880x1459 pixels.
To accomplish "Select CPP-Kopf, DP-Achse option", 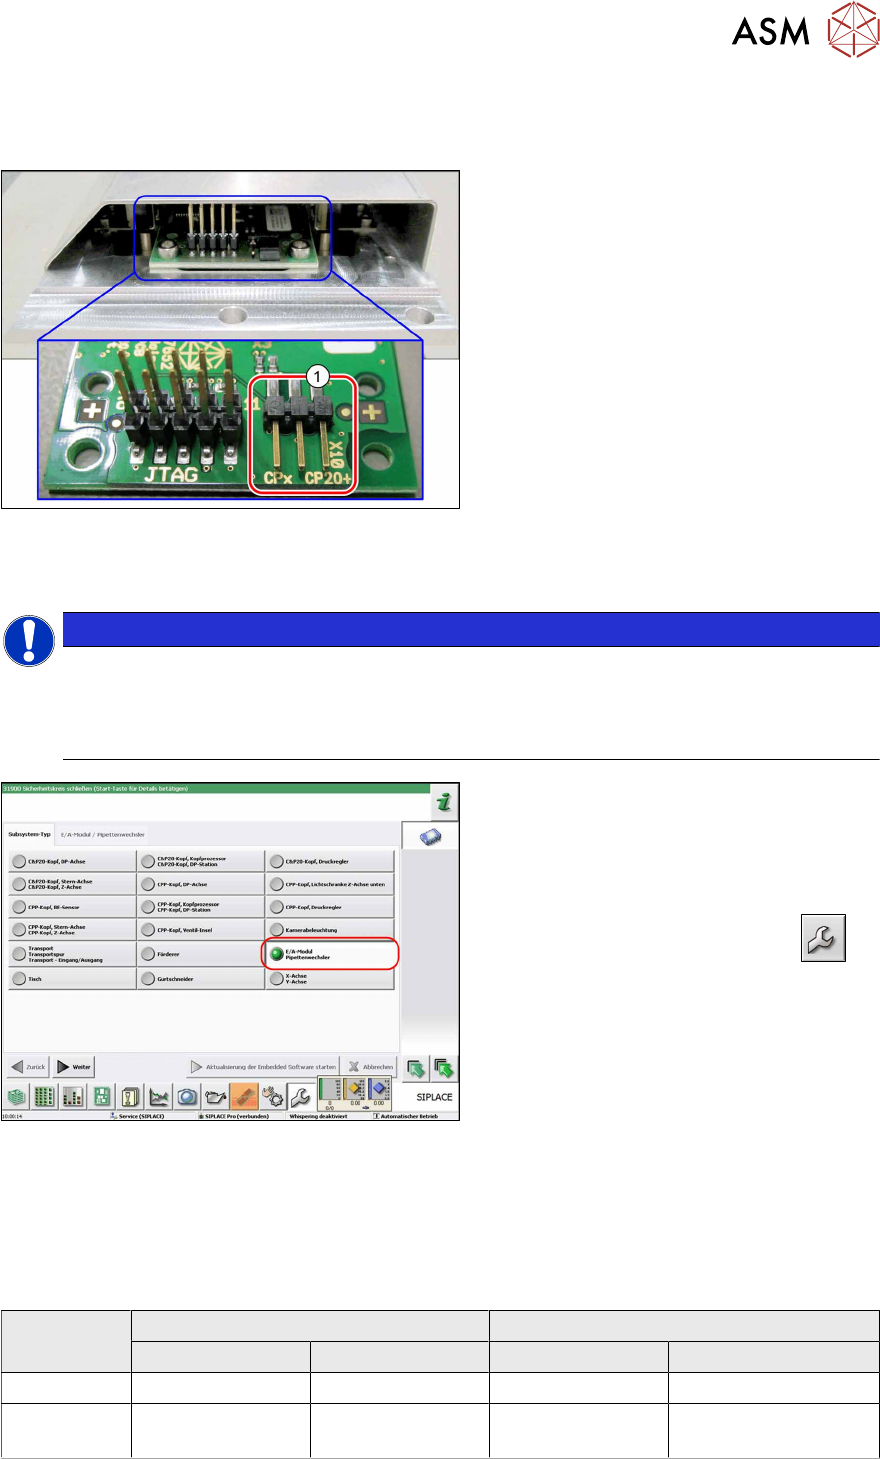I will pyautogui.click(x=201, y=884).
